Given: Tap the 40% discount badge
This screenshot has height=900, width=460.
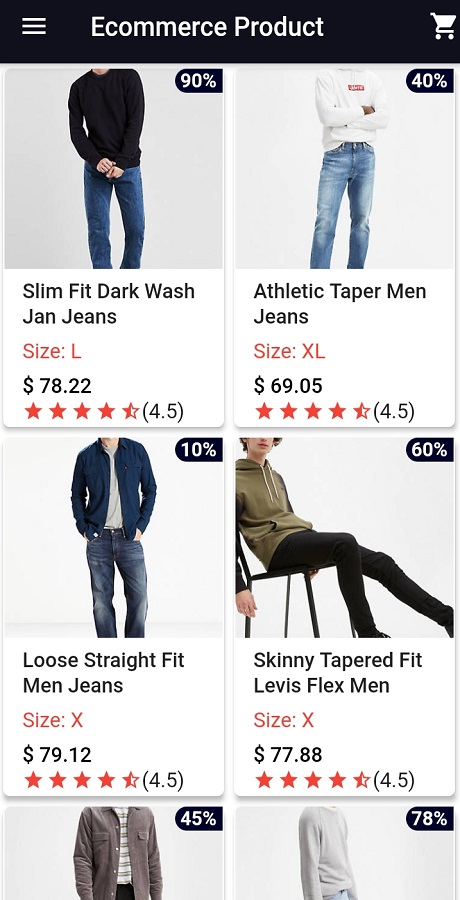Looking at the screenshot, I should pyautogui.click(x=430, y=81).
